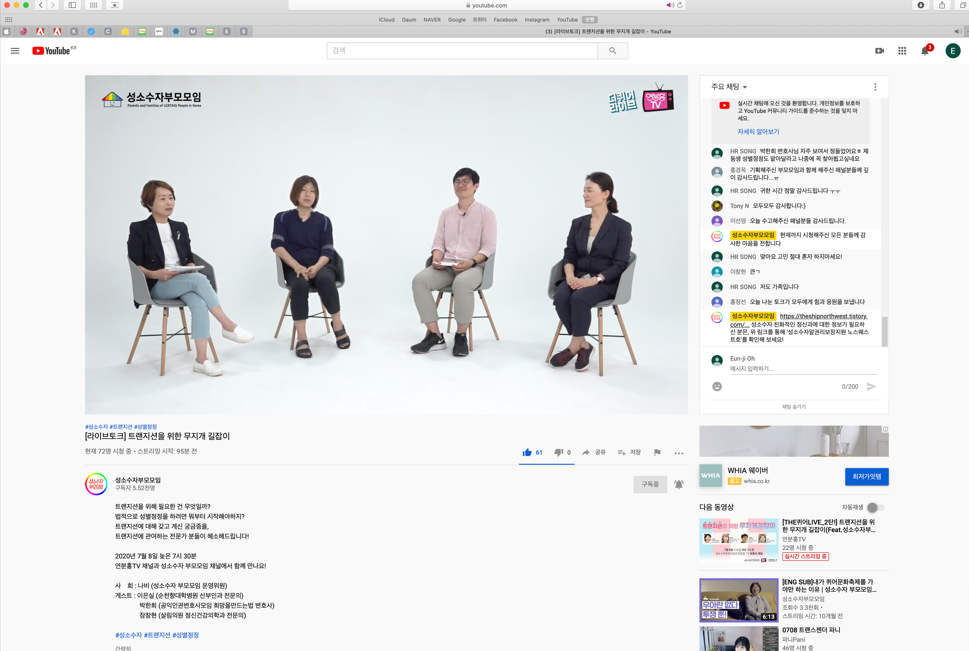This screenshot has height=651, width=969.
Task: Click the chat panel scrollbar
Action: click(884, 331)
